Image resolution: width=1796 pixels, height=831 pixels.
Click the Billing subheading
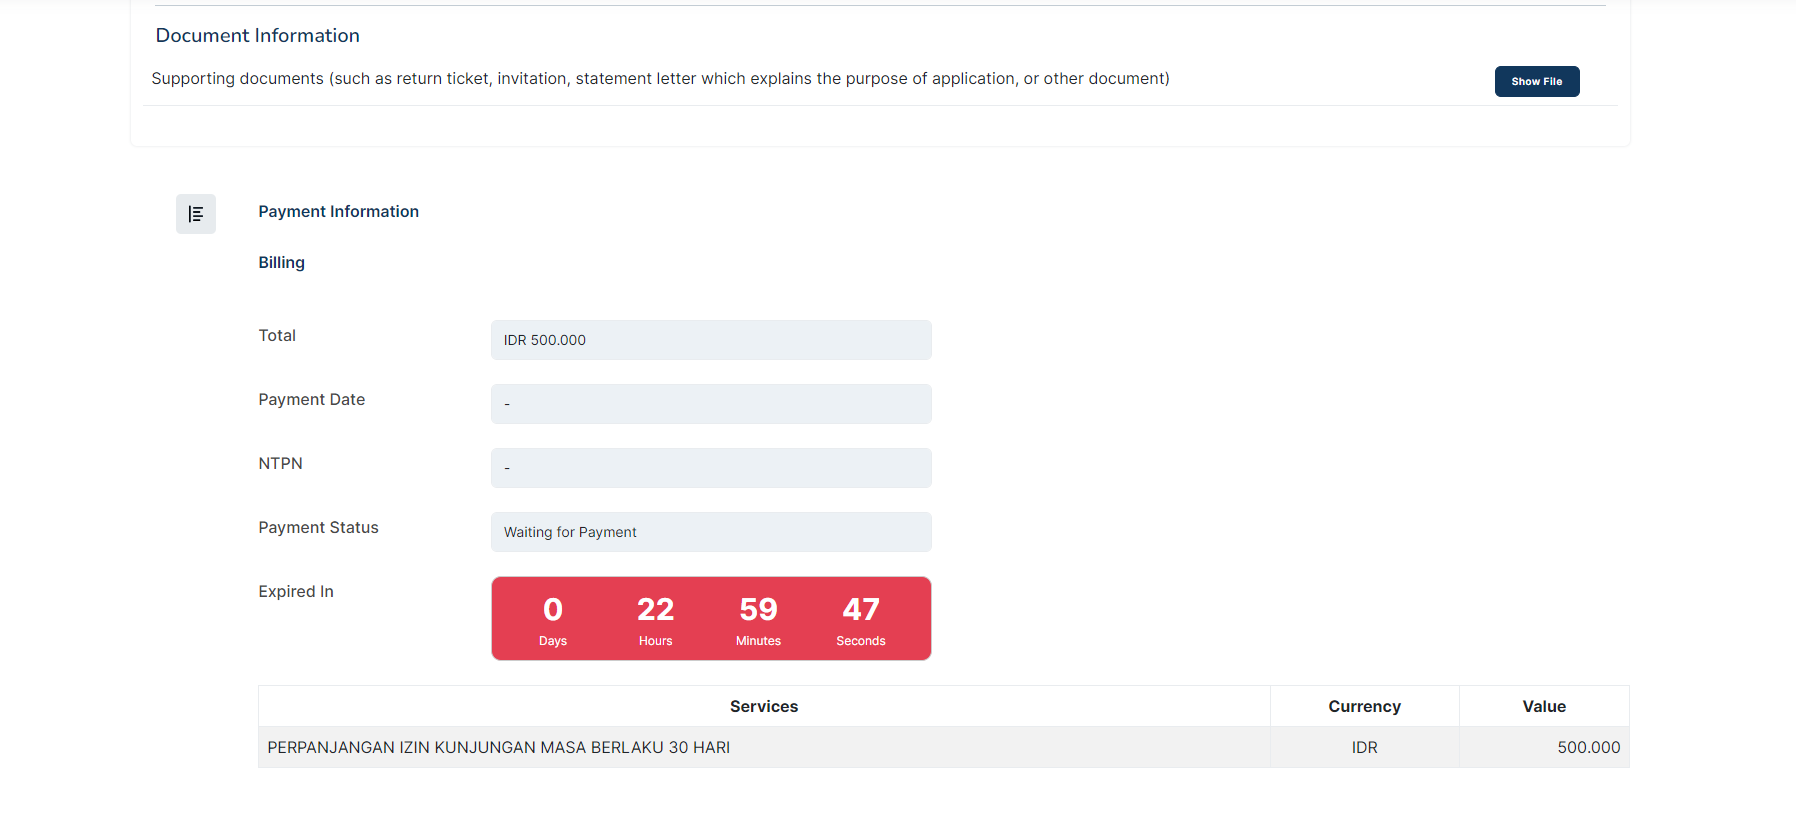281,262
